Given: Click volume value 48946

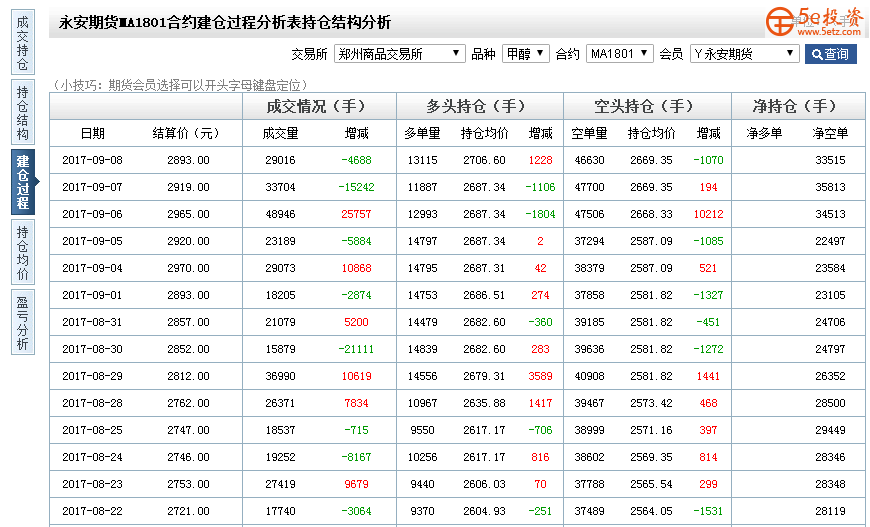Looking at the screenshot, I should (280, 214).
